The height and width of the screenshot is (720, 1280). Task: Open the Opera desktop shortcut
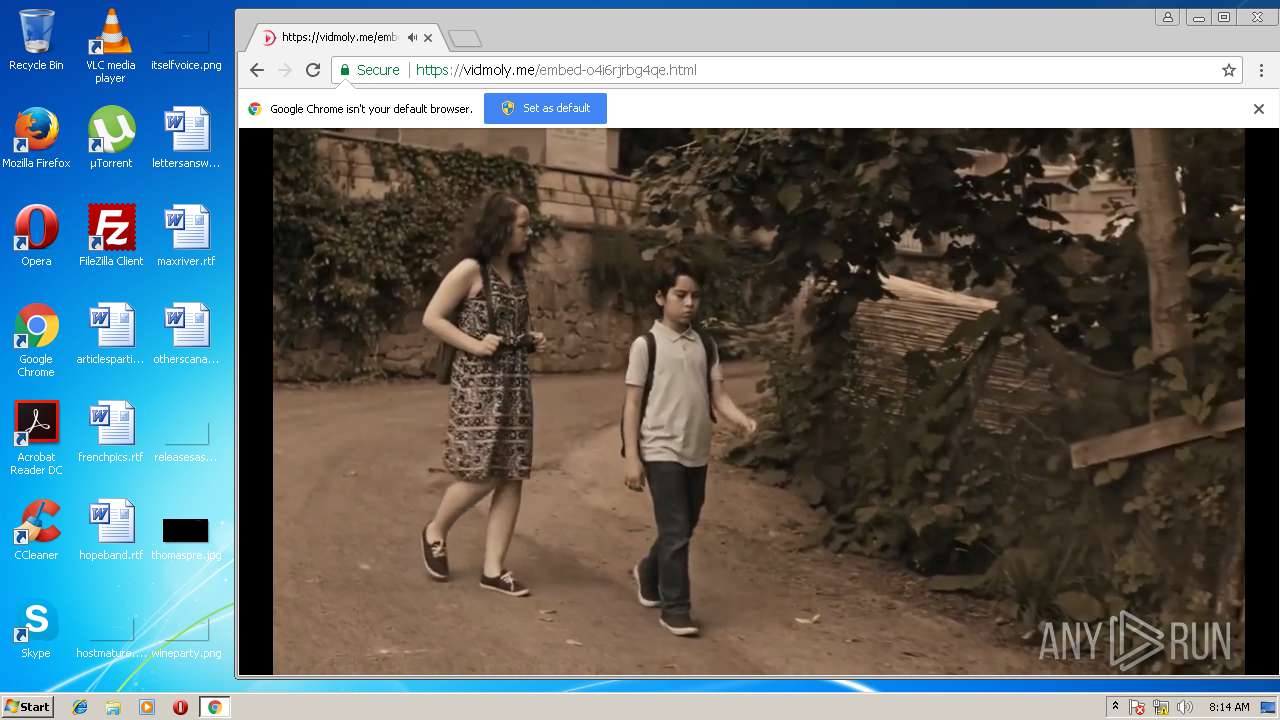click(x=36, y=236)
